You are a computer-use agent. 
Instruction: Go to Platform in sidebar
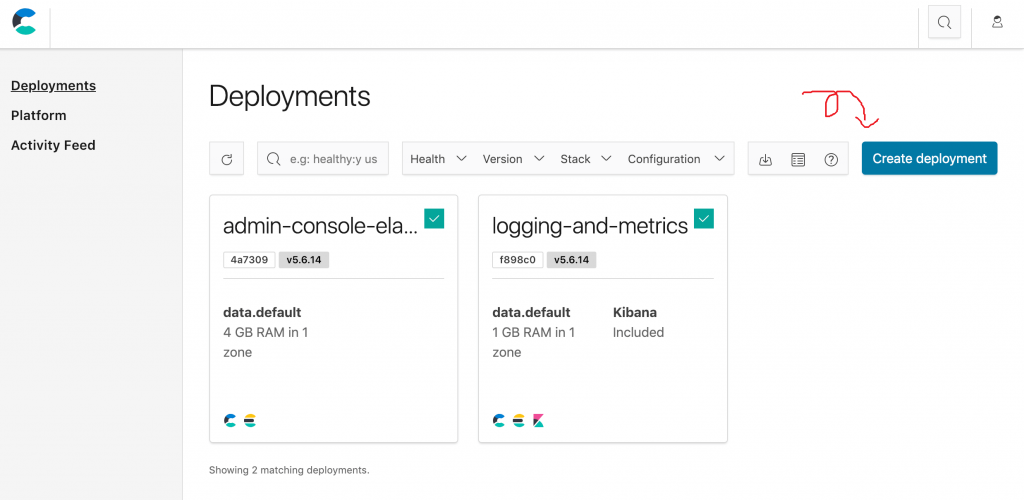point(39,115)
